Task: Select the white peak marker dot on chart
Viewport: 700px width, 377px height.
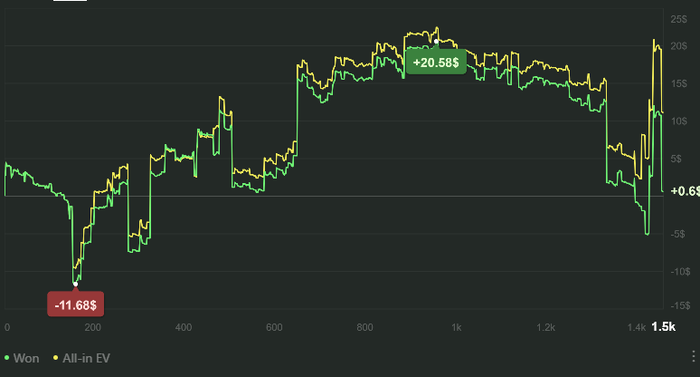Action: (x=436, y=42)
